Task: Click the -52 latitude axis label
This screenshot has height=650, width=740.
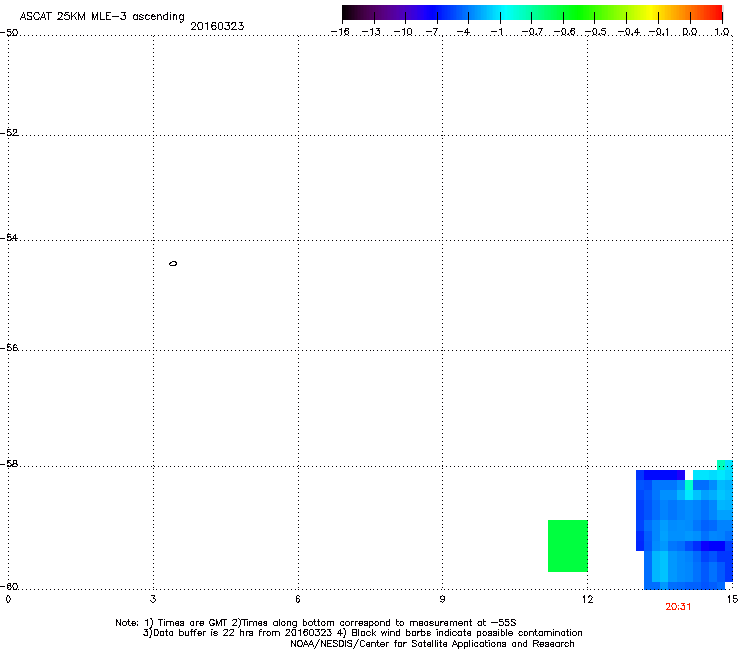Action: [x=9, y=133]
